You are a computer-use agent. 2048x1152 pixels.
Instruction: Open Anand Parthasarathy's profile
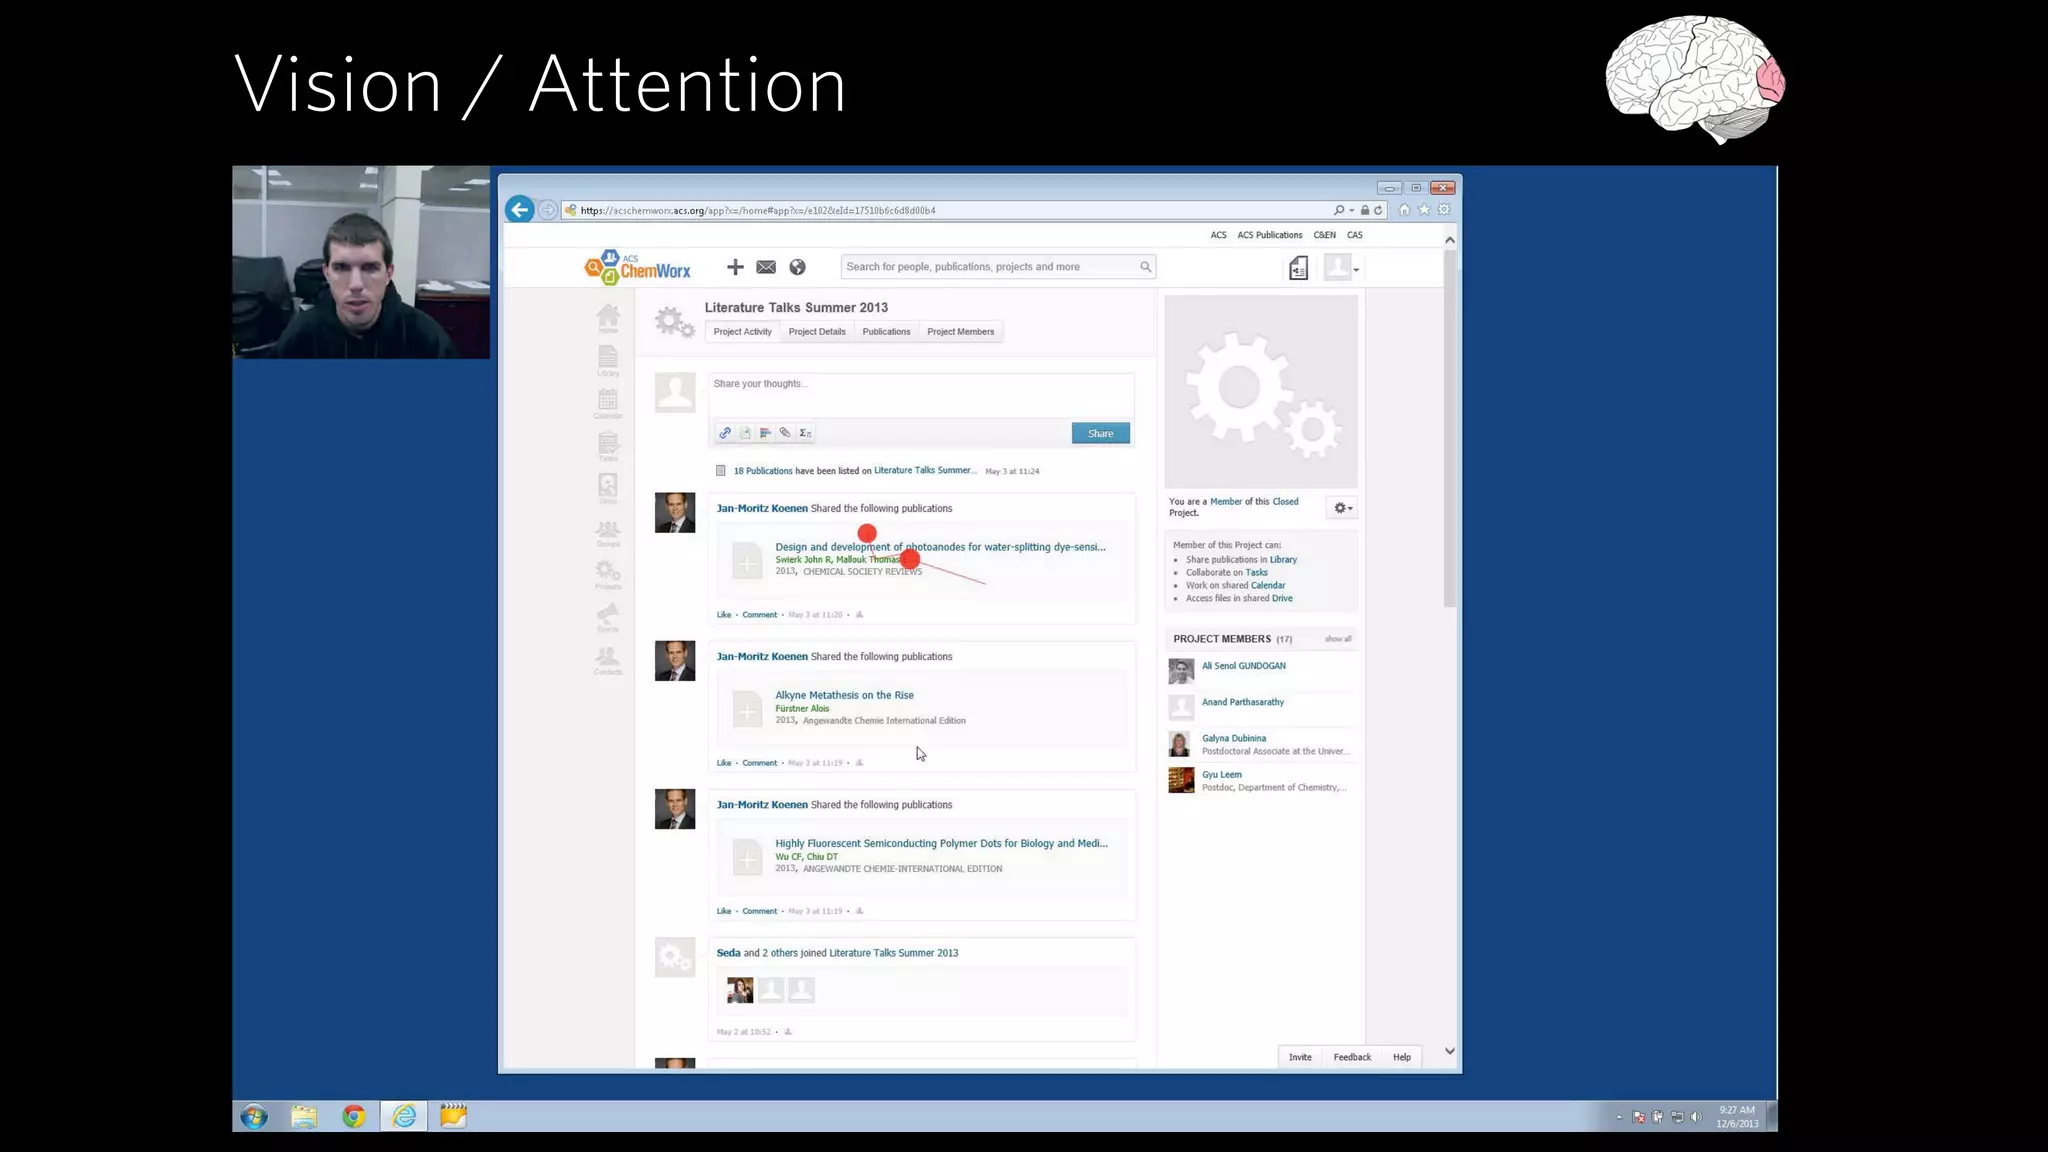coord(1242,702)
